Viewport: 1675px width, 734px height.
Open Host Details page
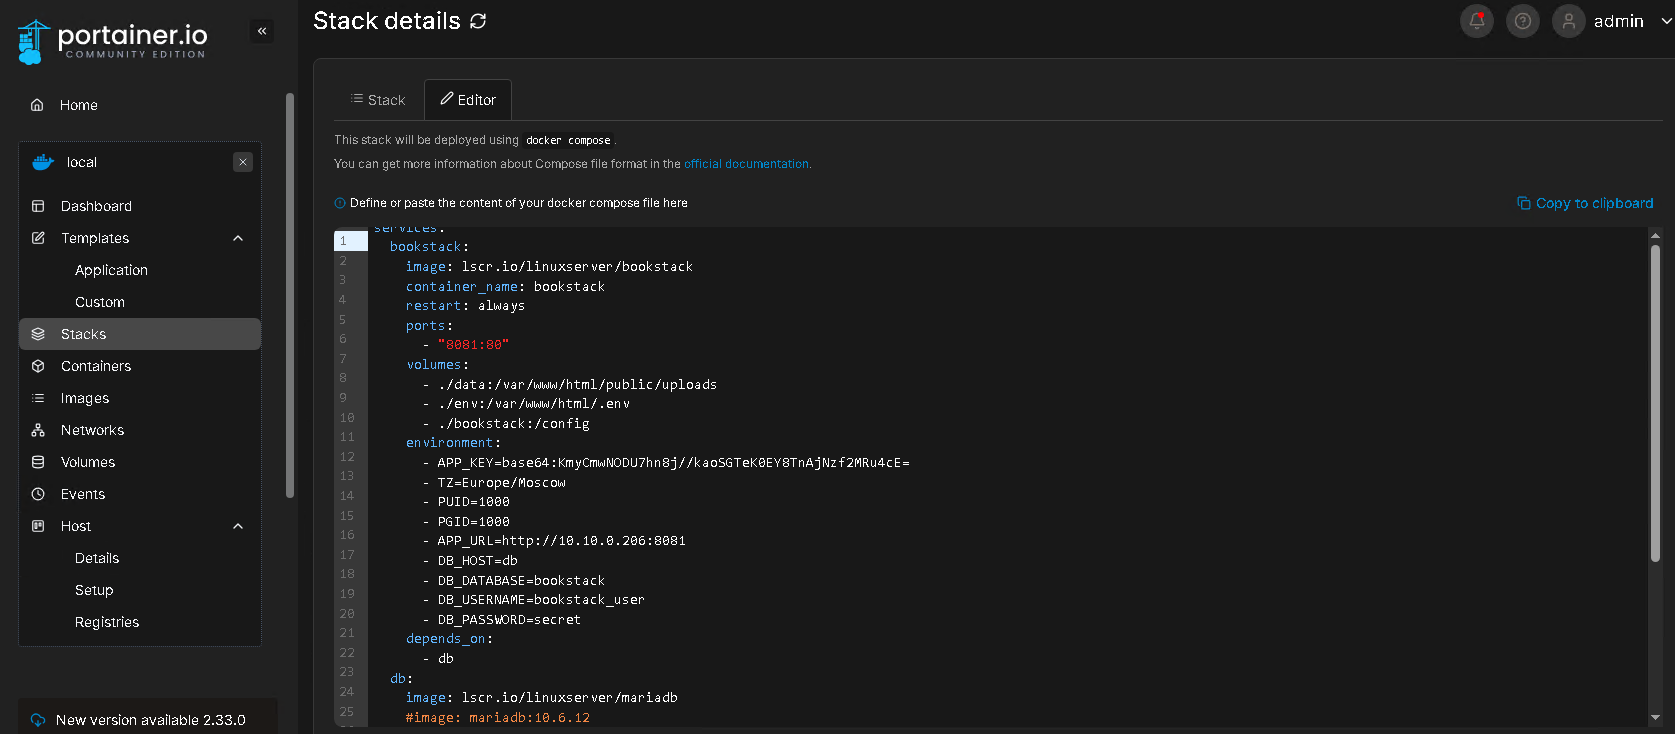point(97,558)
